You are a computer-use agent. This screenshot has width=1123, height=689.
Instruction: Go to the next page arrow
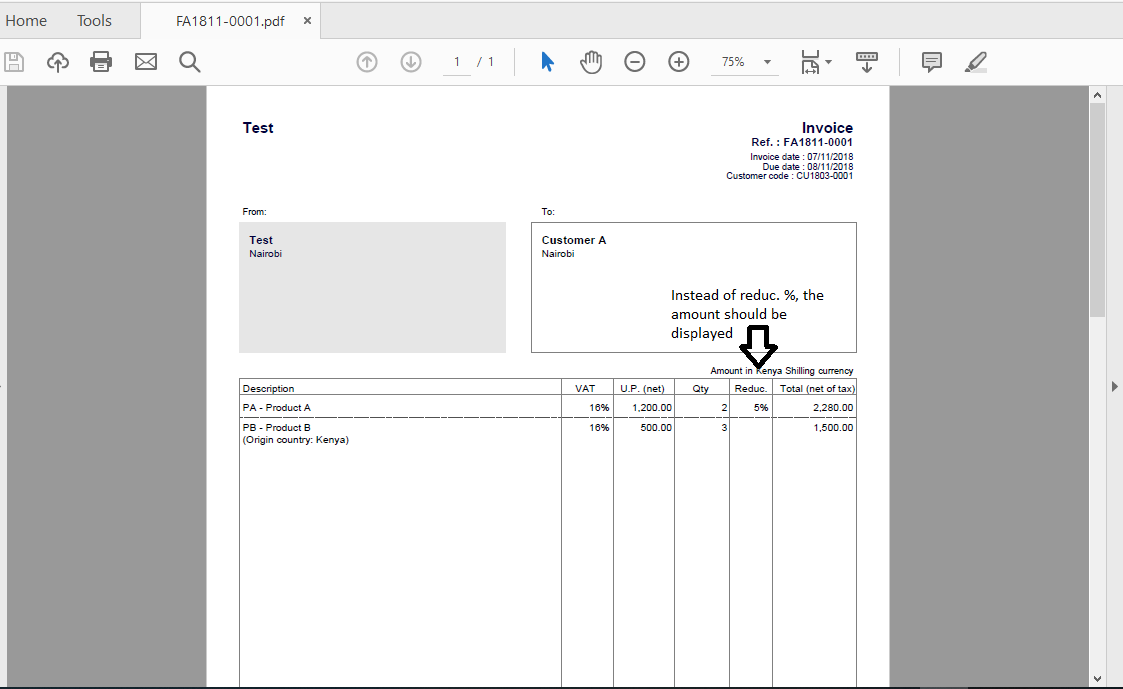coord(411,62)
